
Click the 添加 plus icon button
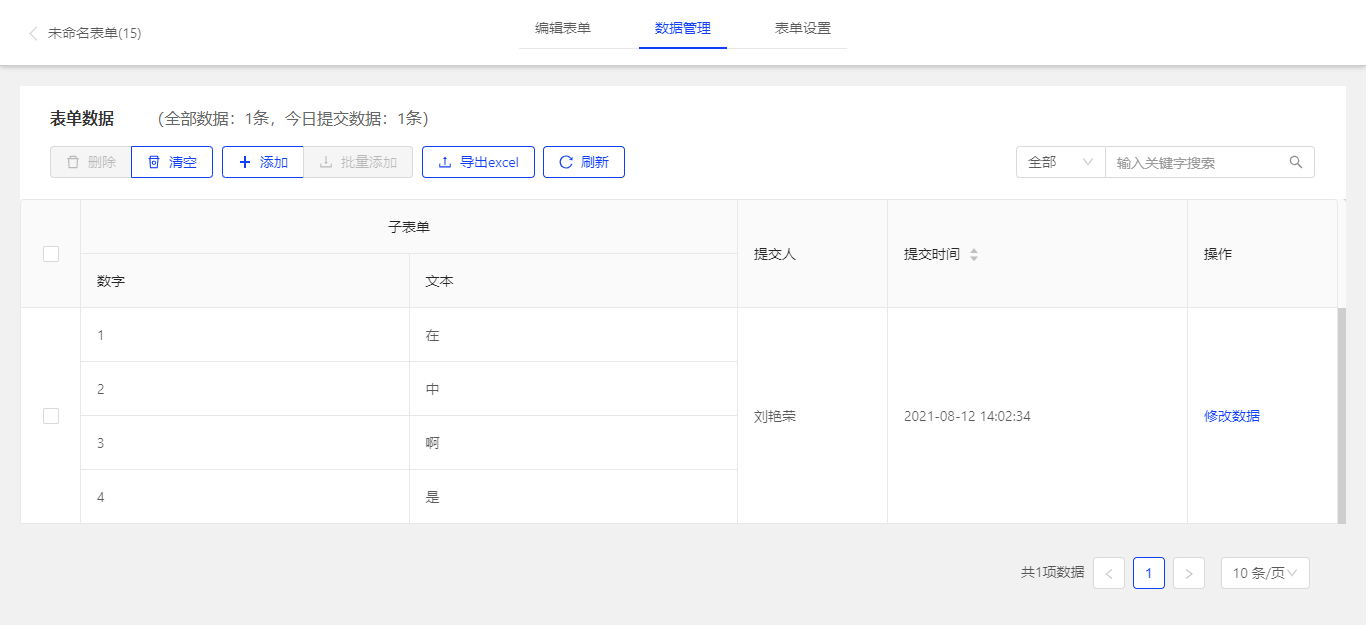pos(263,162)
